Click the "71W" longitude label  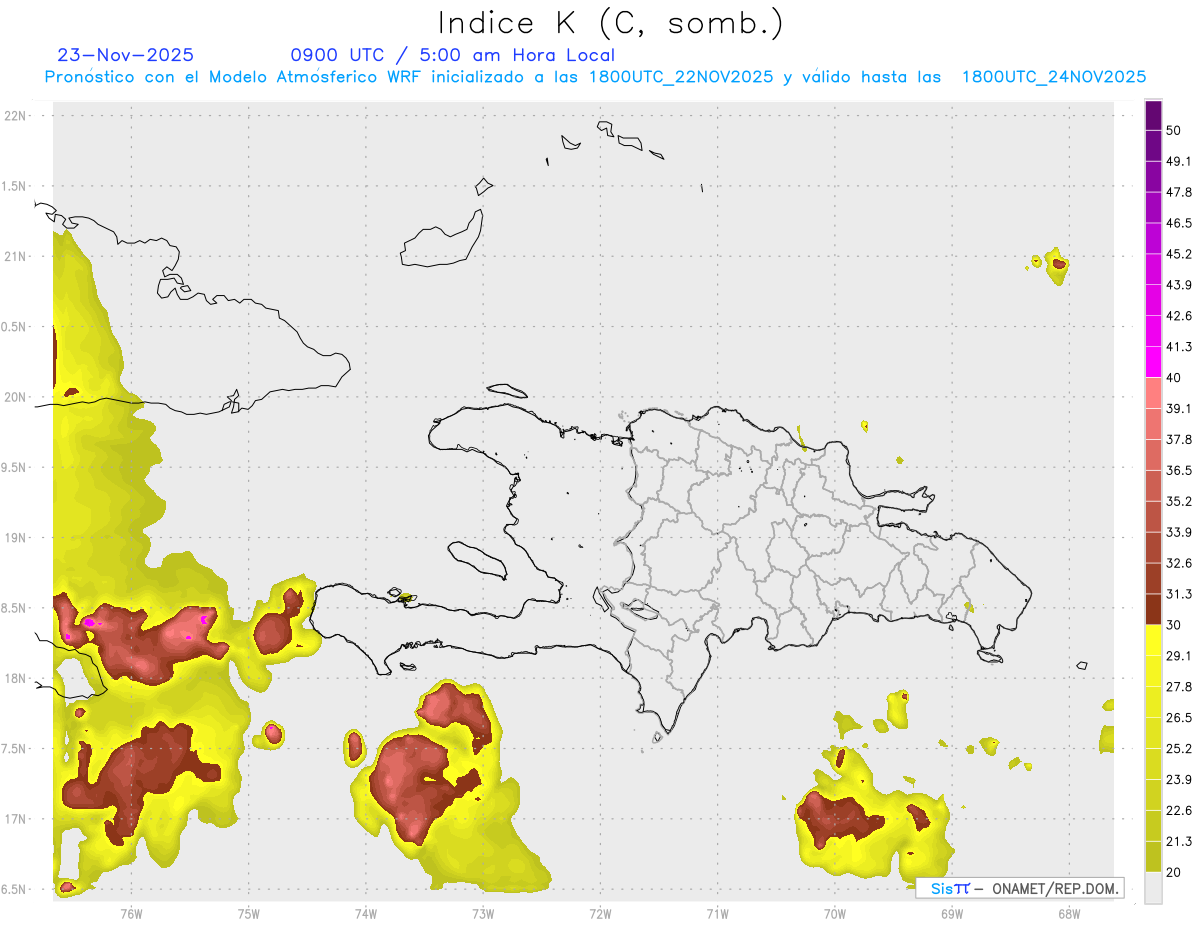coord(717,914)
